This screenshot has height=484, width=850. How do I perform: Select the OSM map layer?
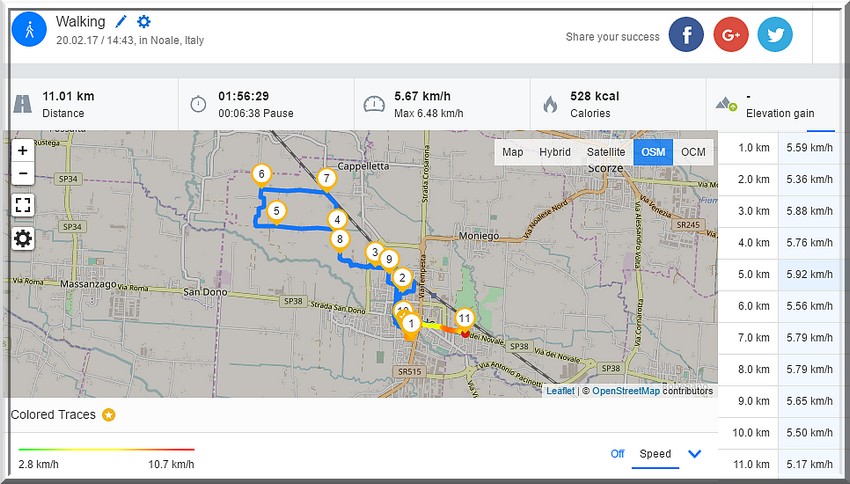653,152
